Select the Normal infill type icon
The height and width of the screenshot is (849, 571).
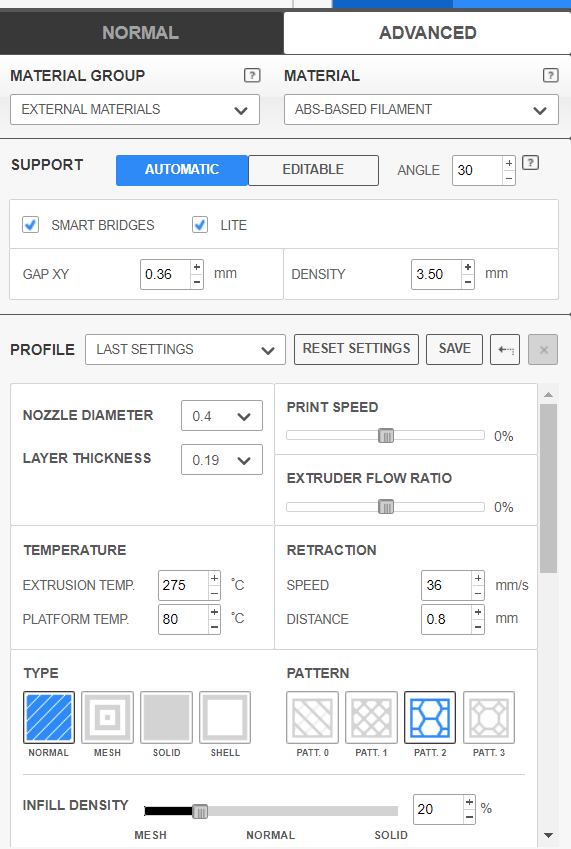coord(49,717)
